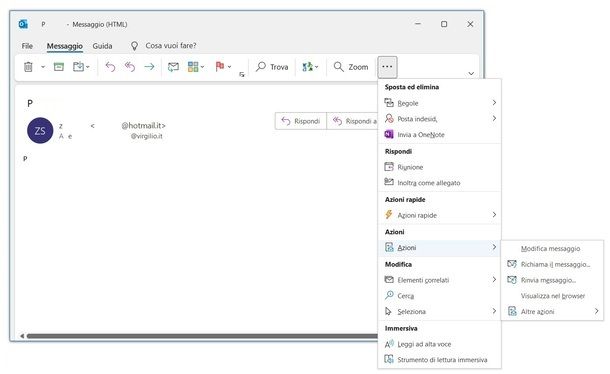Click the three-dots overflow button
610x374 pixels.
point(387,67)
